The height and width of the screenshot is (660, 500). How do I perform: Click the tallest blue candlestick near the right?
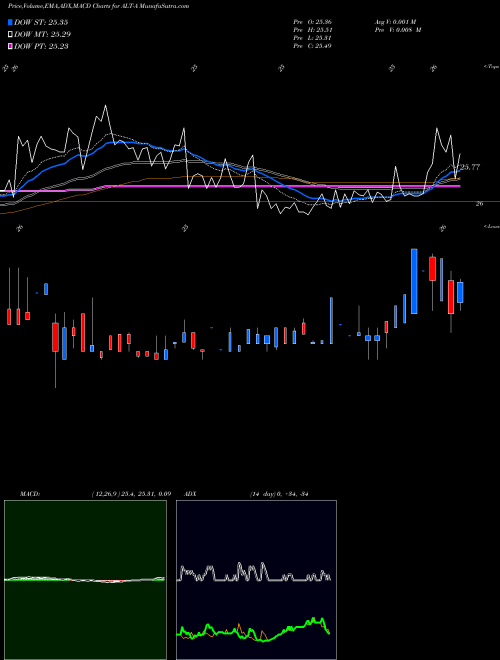click(414, 281)
